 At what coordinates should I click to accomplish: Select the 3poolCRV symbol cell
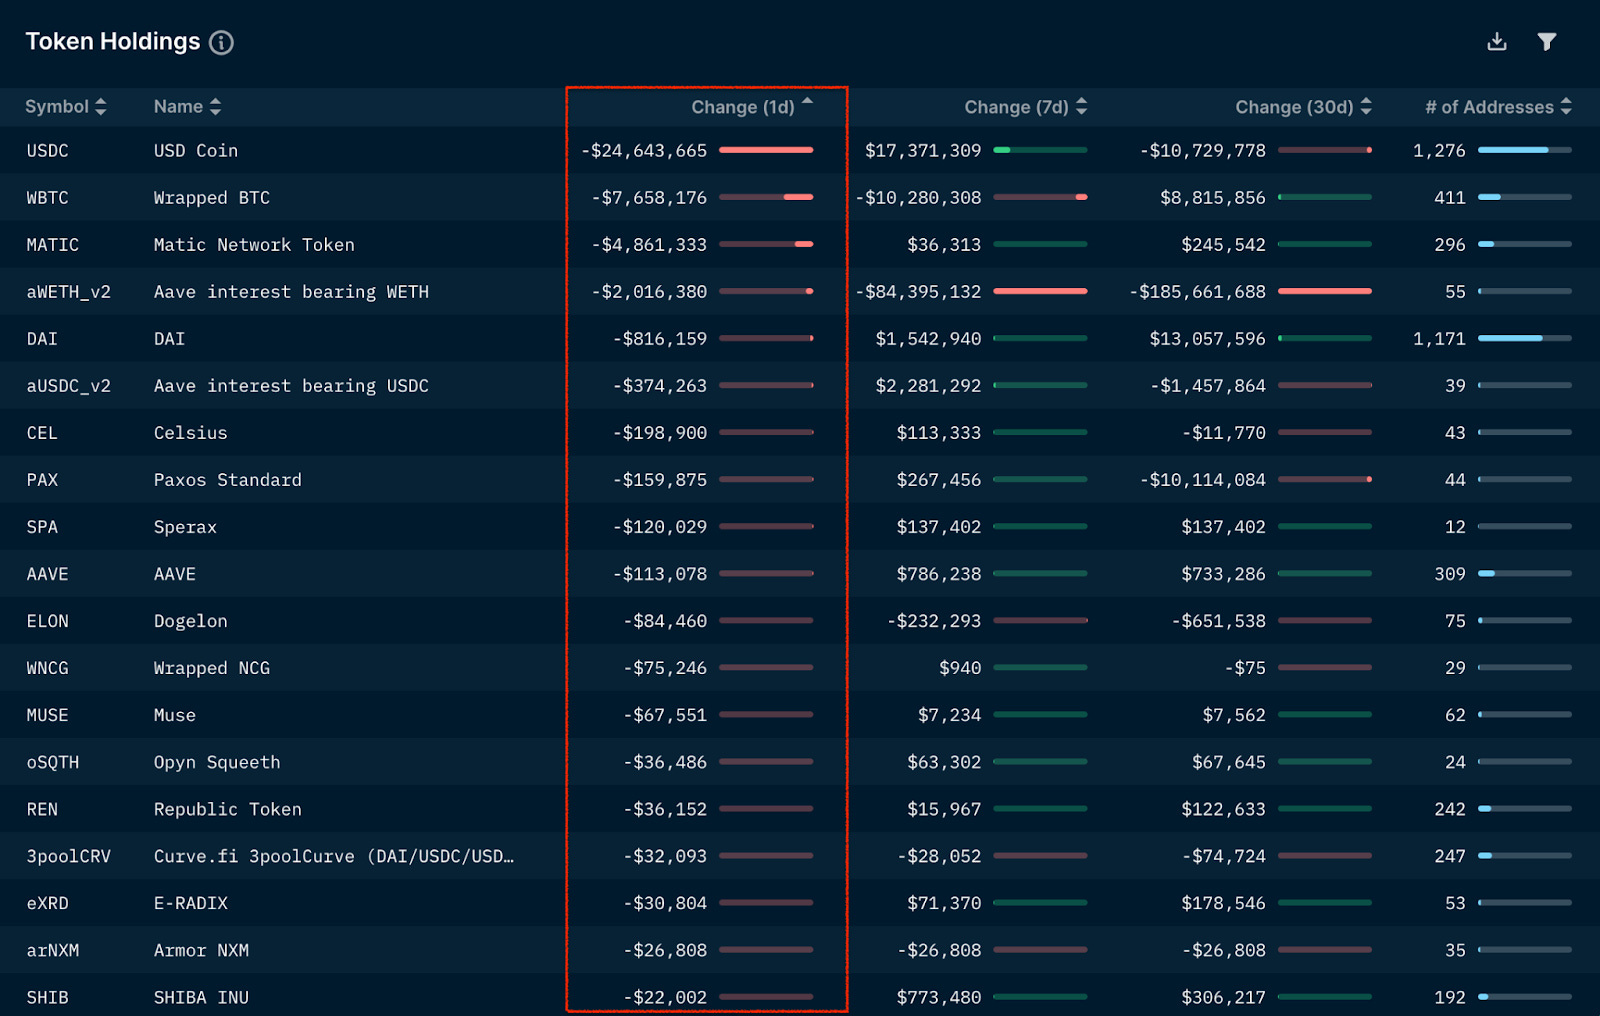[69, 856]
